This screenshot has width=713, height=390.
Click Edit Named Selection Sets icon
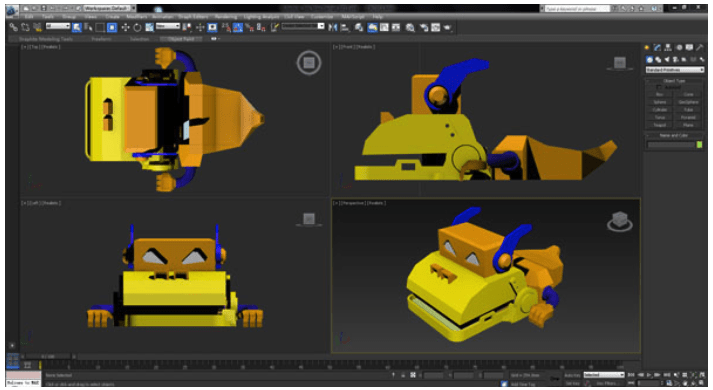(x=275, y=28)
